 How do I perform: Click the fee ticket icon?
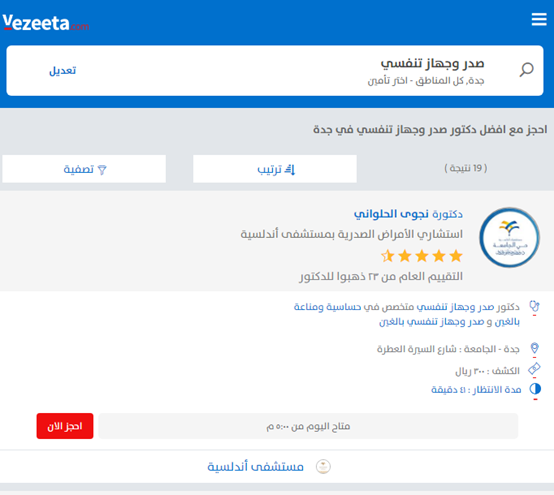pos(534,369)
